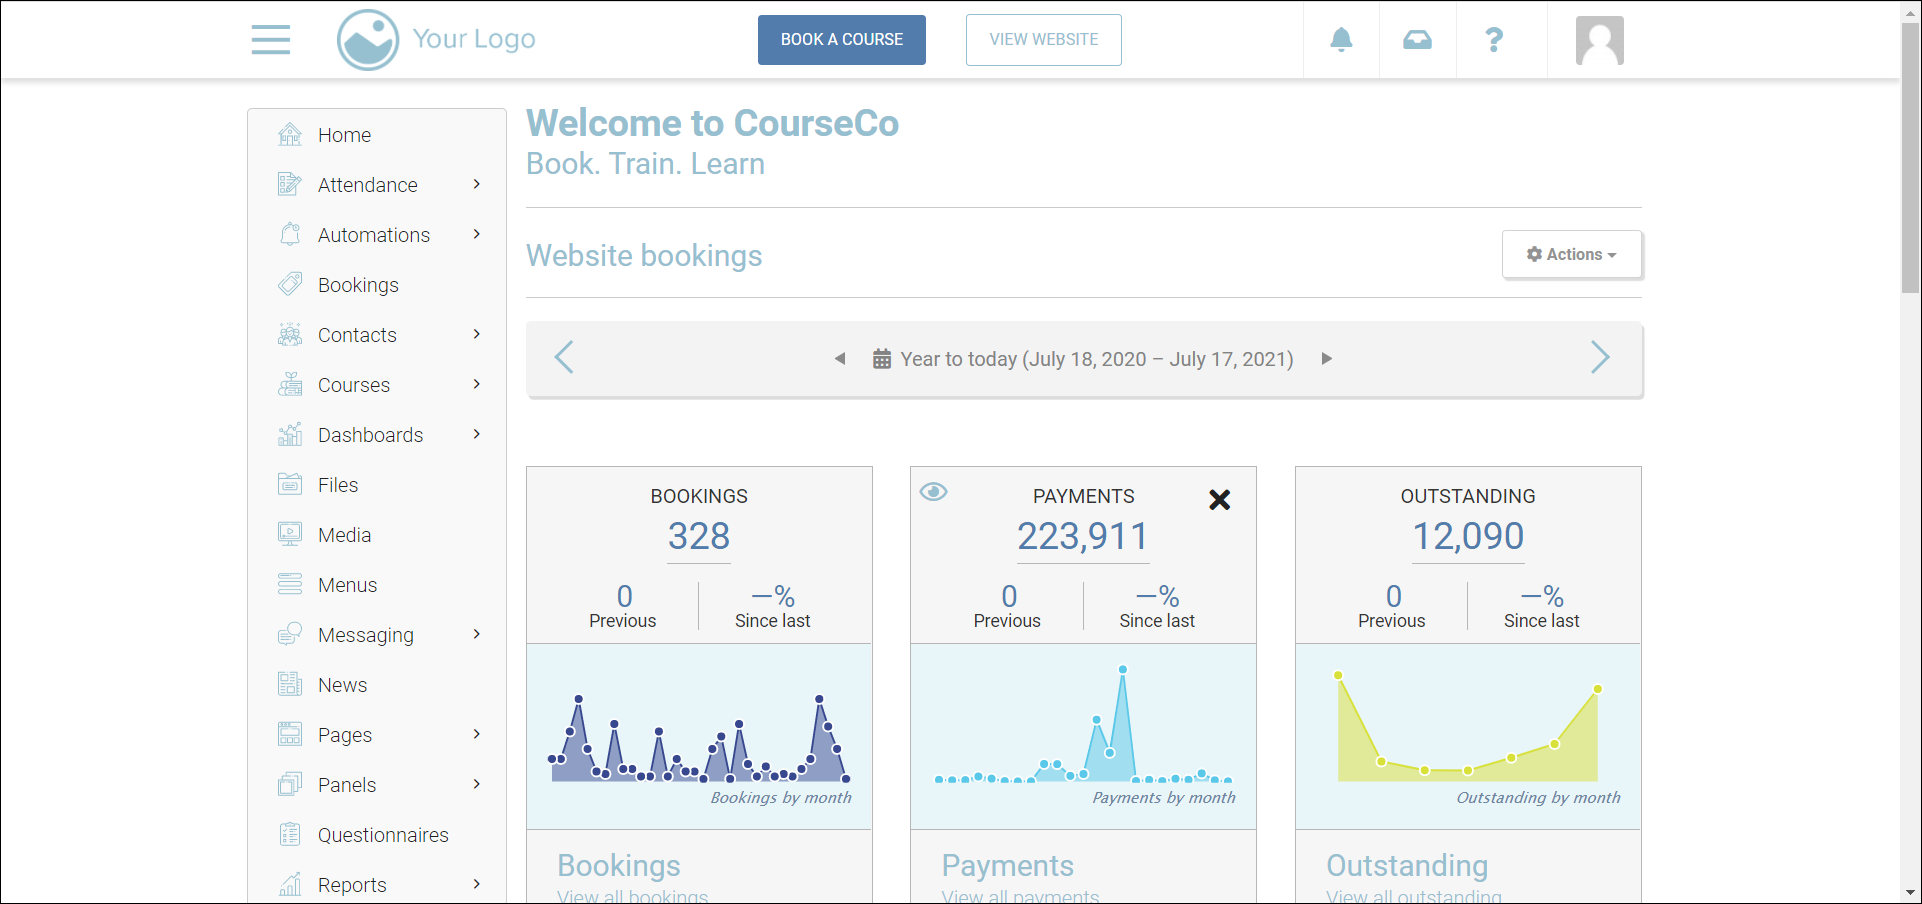Open the inbox tray icon
This screenshot has width=1922, height=904.
tap(1417, 40)
